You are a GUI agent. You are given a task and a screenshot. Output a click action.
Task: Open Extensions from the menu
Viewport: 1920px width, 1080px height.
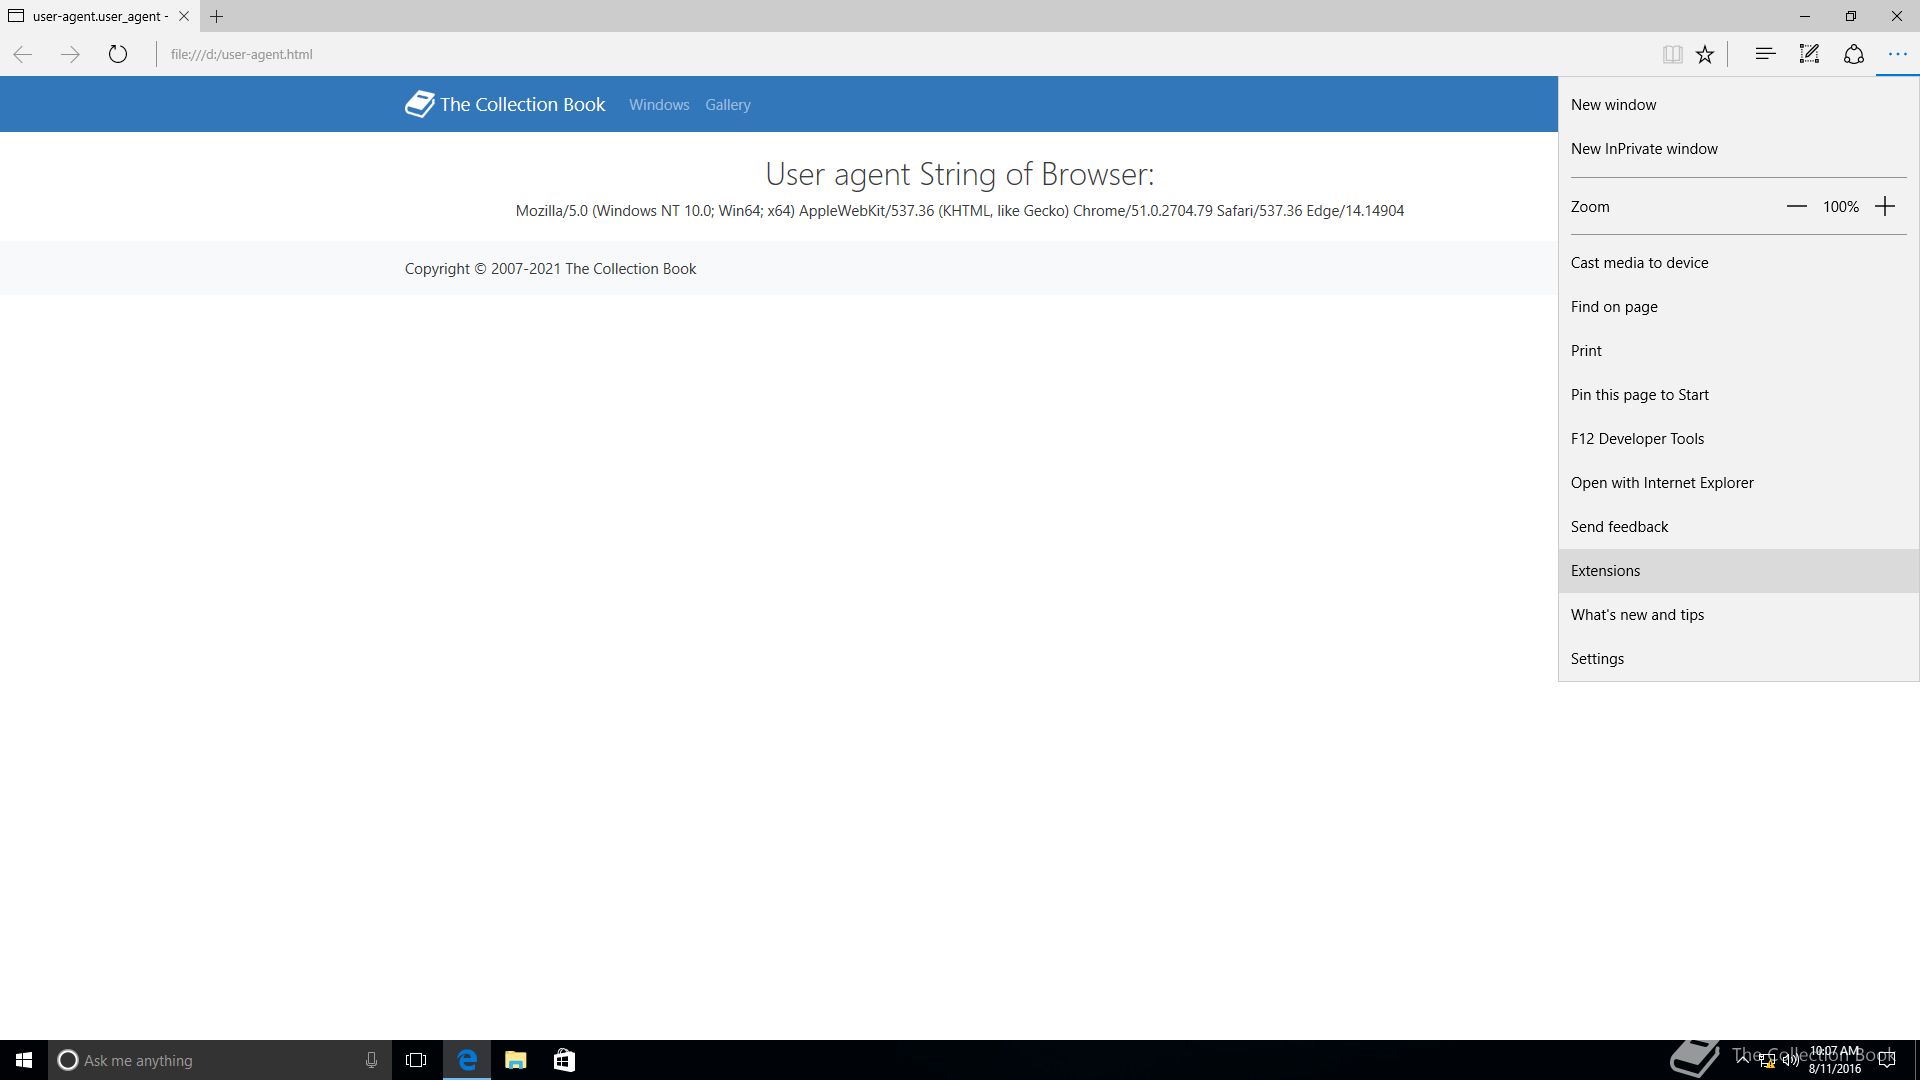[1738, 570]
